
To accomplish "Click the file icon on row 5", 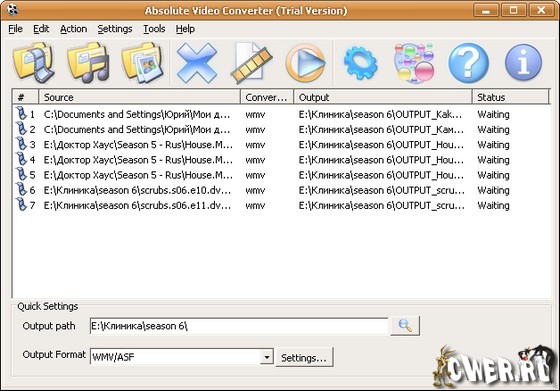I will [x=21, y=174].
